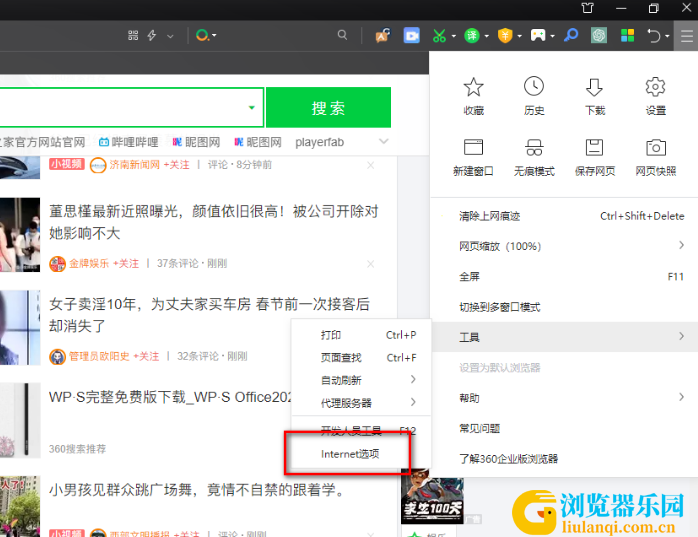Click the grid QR code icon

tap(133, 35)
